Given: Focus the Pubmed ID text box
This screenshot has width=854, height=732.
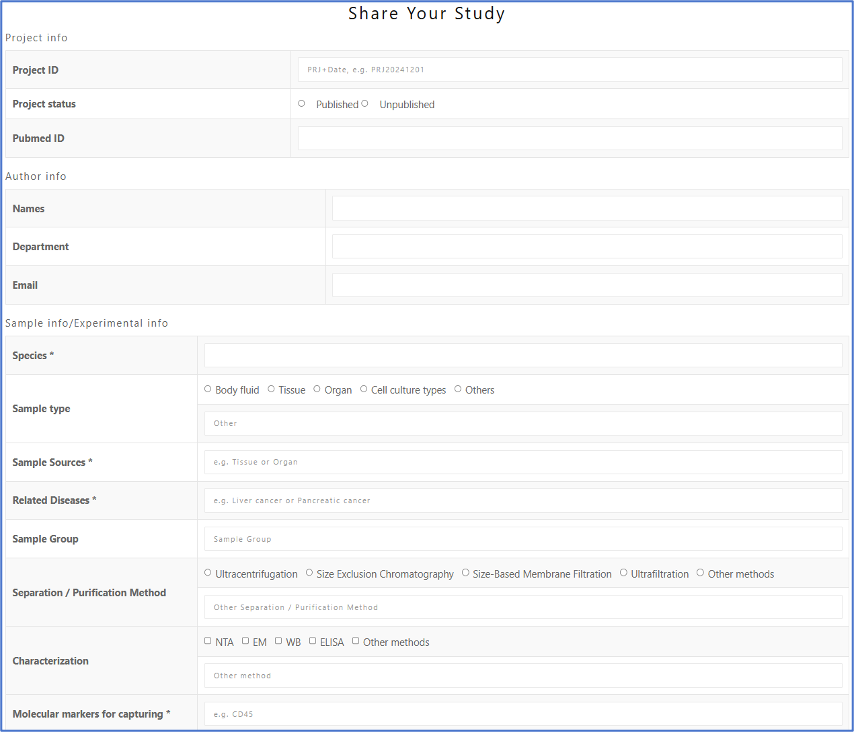Looking at the screenshot, I should click(570, 139).
